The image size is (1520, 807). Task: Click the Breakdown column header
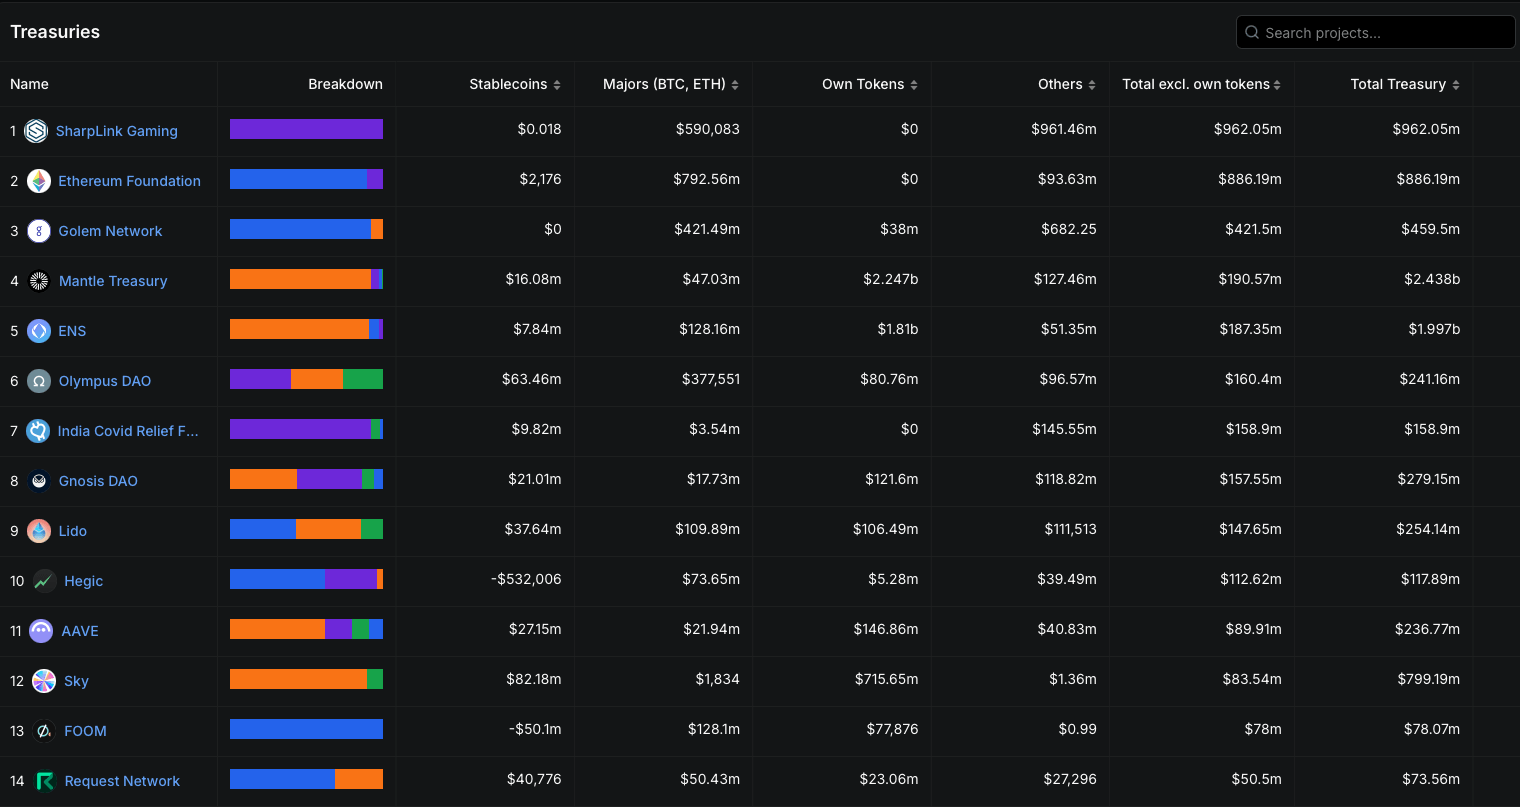click(x=345, y=84)
